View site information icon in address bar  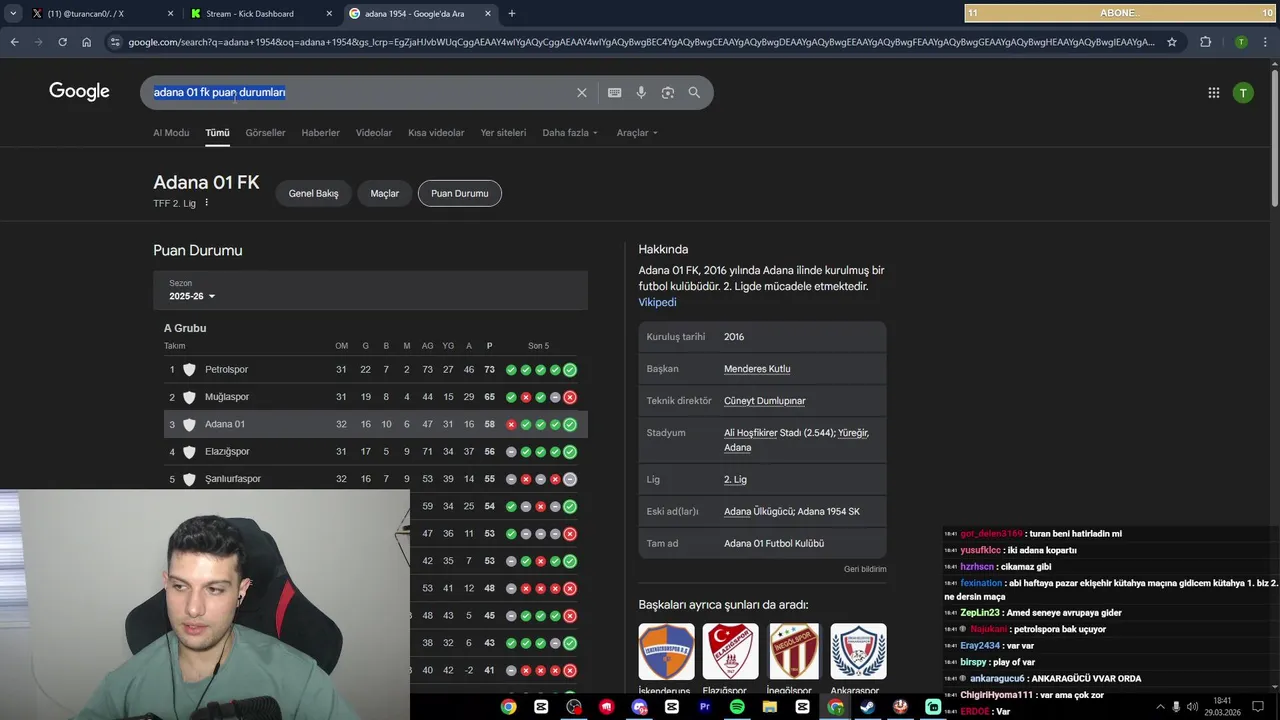pos(115,42)
